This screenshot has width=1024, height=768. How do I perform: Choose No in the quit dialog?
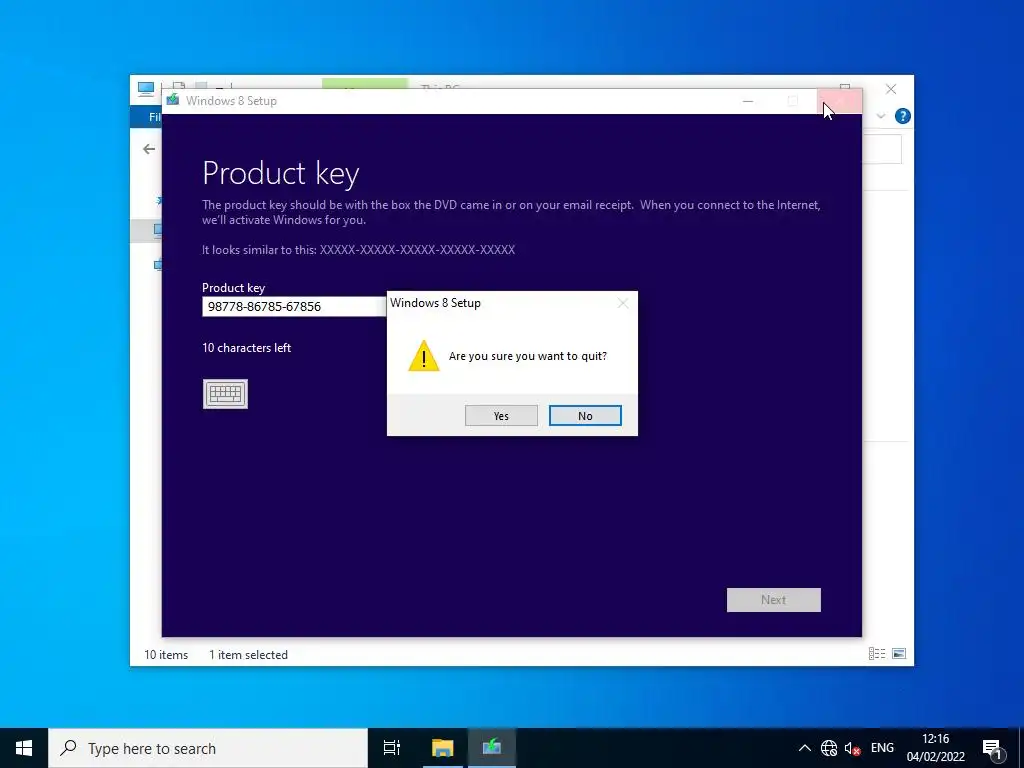(585, 416)
